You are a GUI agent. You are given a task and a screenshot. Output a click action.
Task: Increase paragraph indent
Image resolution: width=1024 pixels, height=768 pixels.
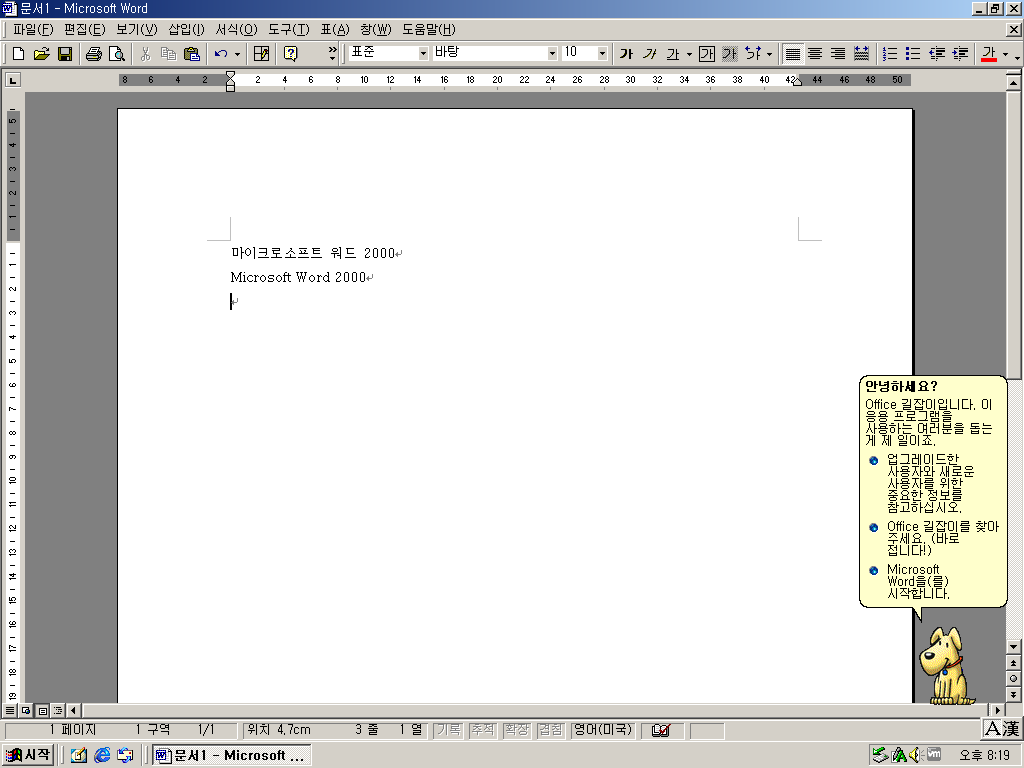(x=960, y=54)
